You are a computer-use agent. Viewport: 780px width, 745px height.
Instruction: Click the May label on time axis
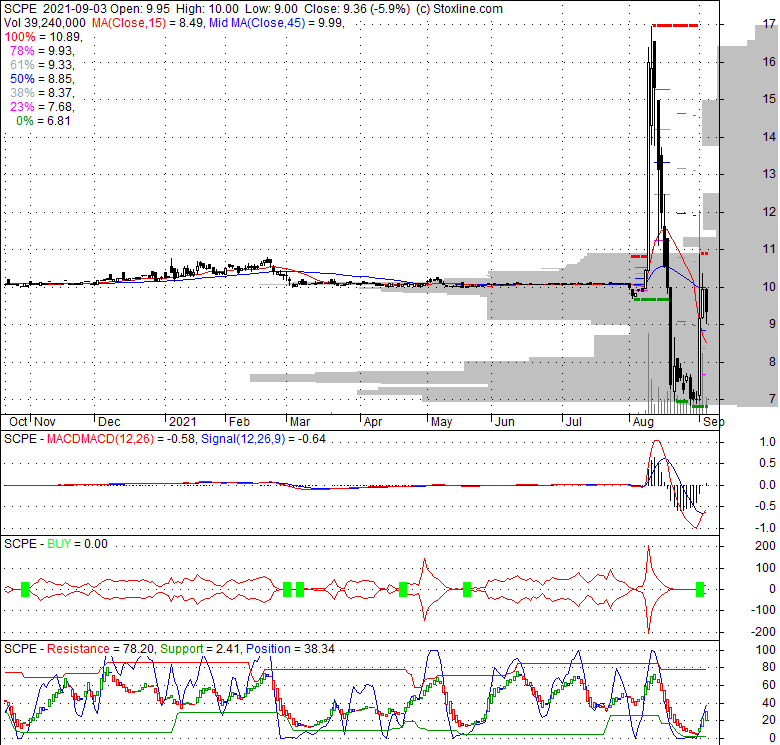441,422
